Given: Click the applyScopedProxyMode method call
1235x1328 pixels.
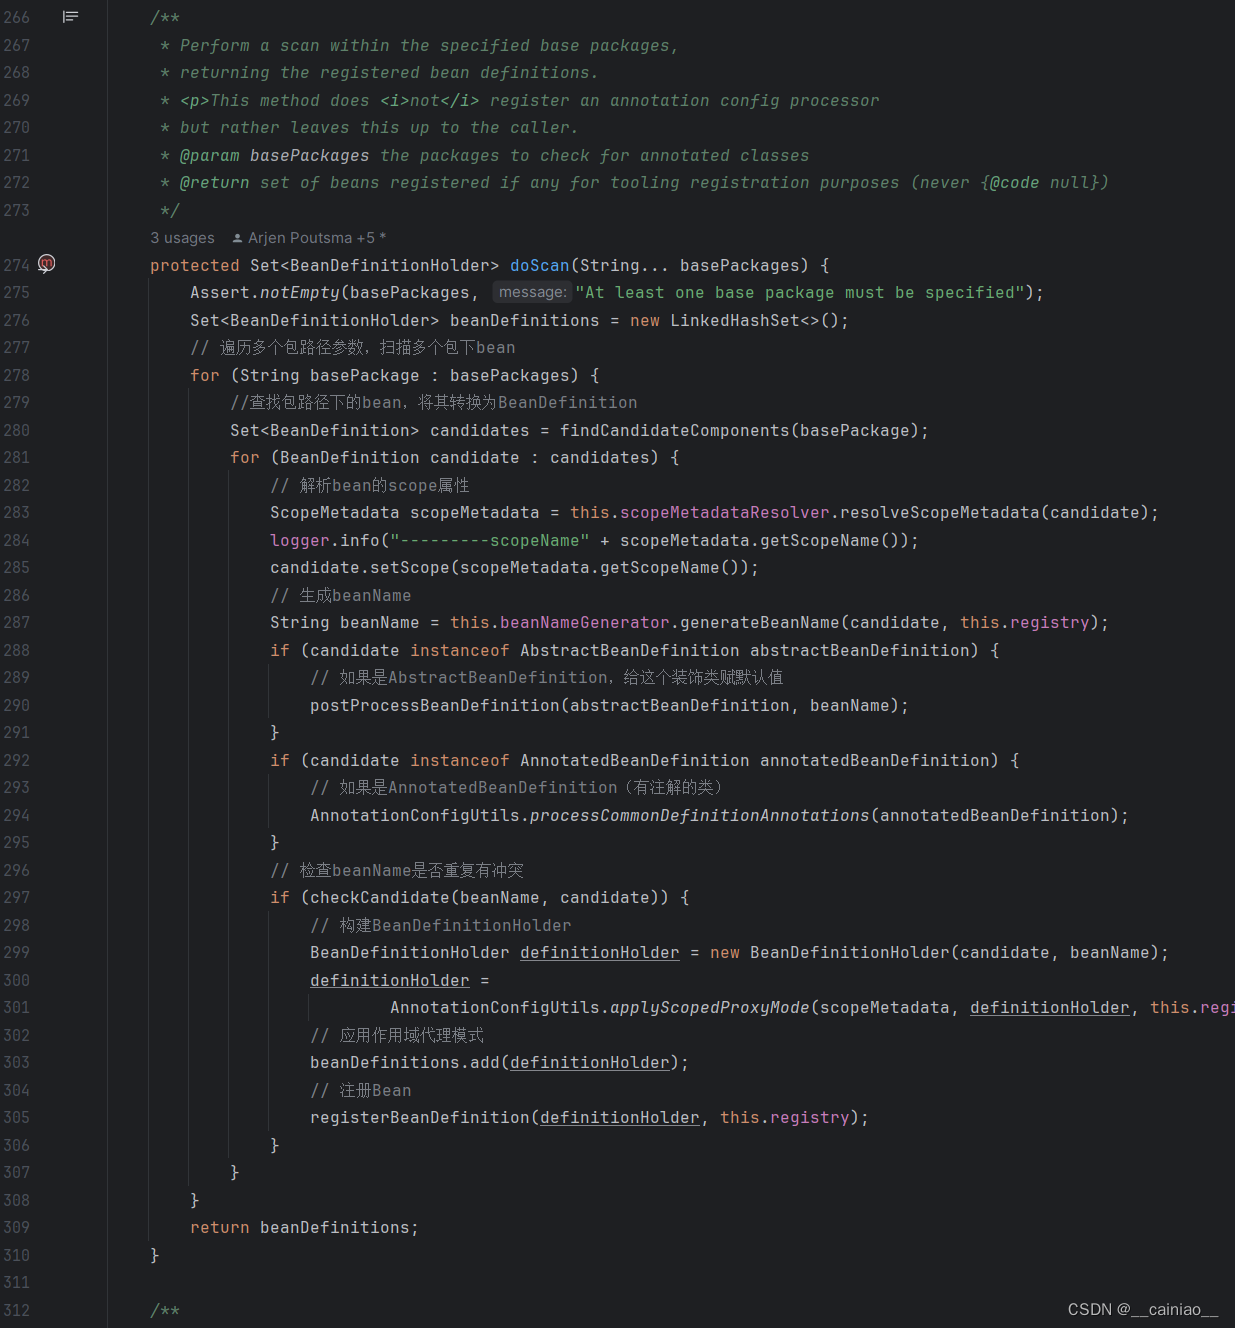Looking at the screenshot, I should coord(710,1007).
